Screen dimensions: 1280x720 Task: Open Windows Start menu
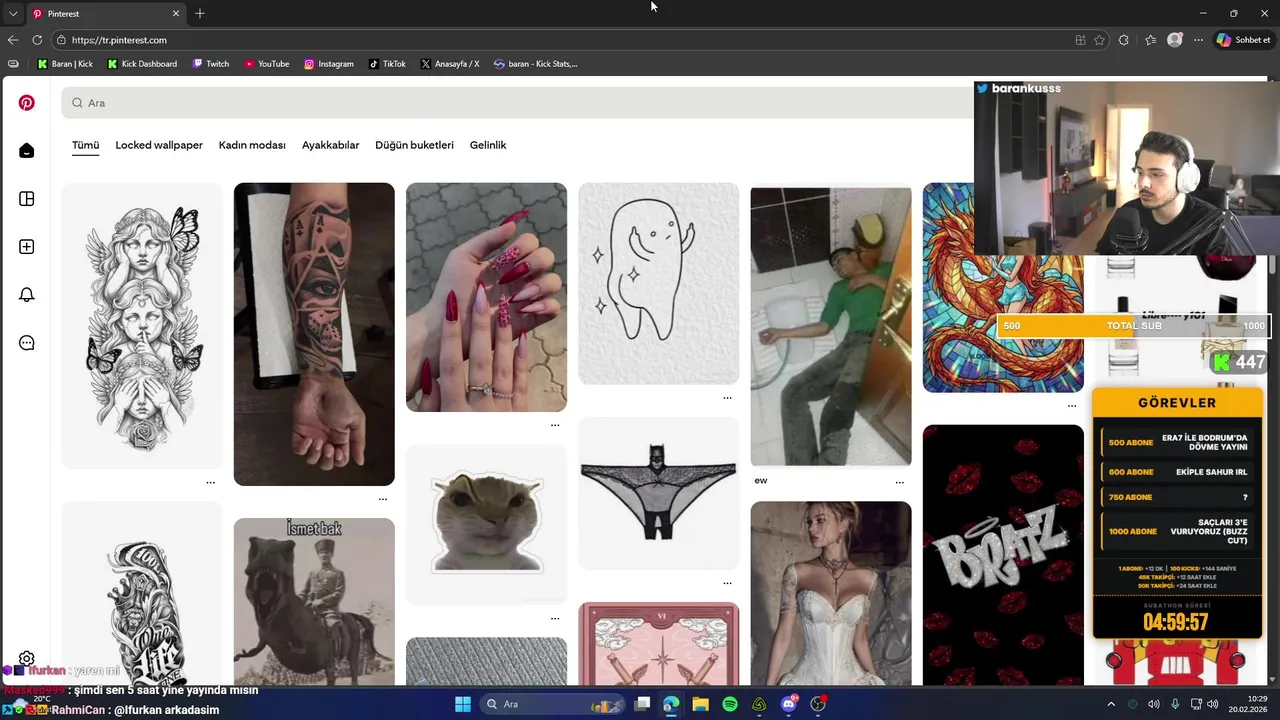(x=463, y=704)
